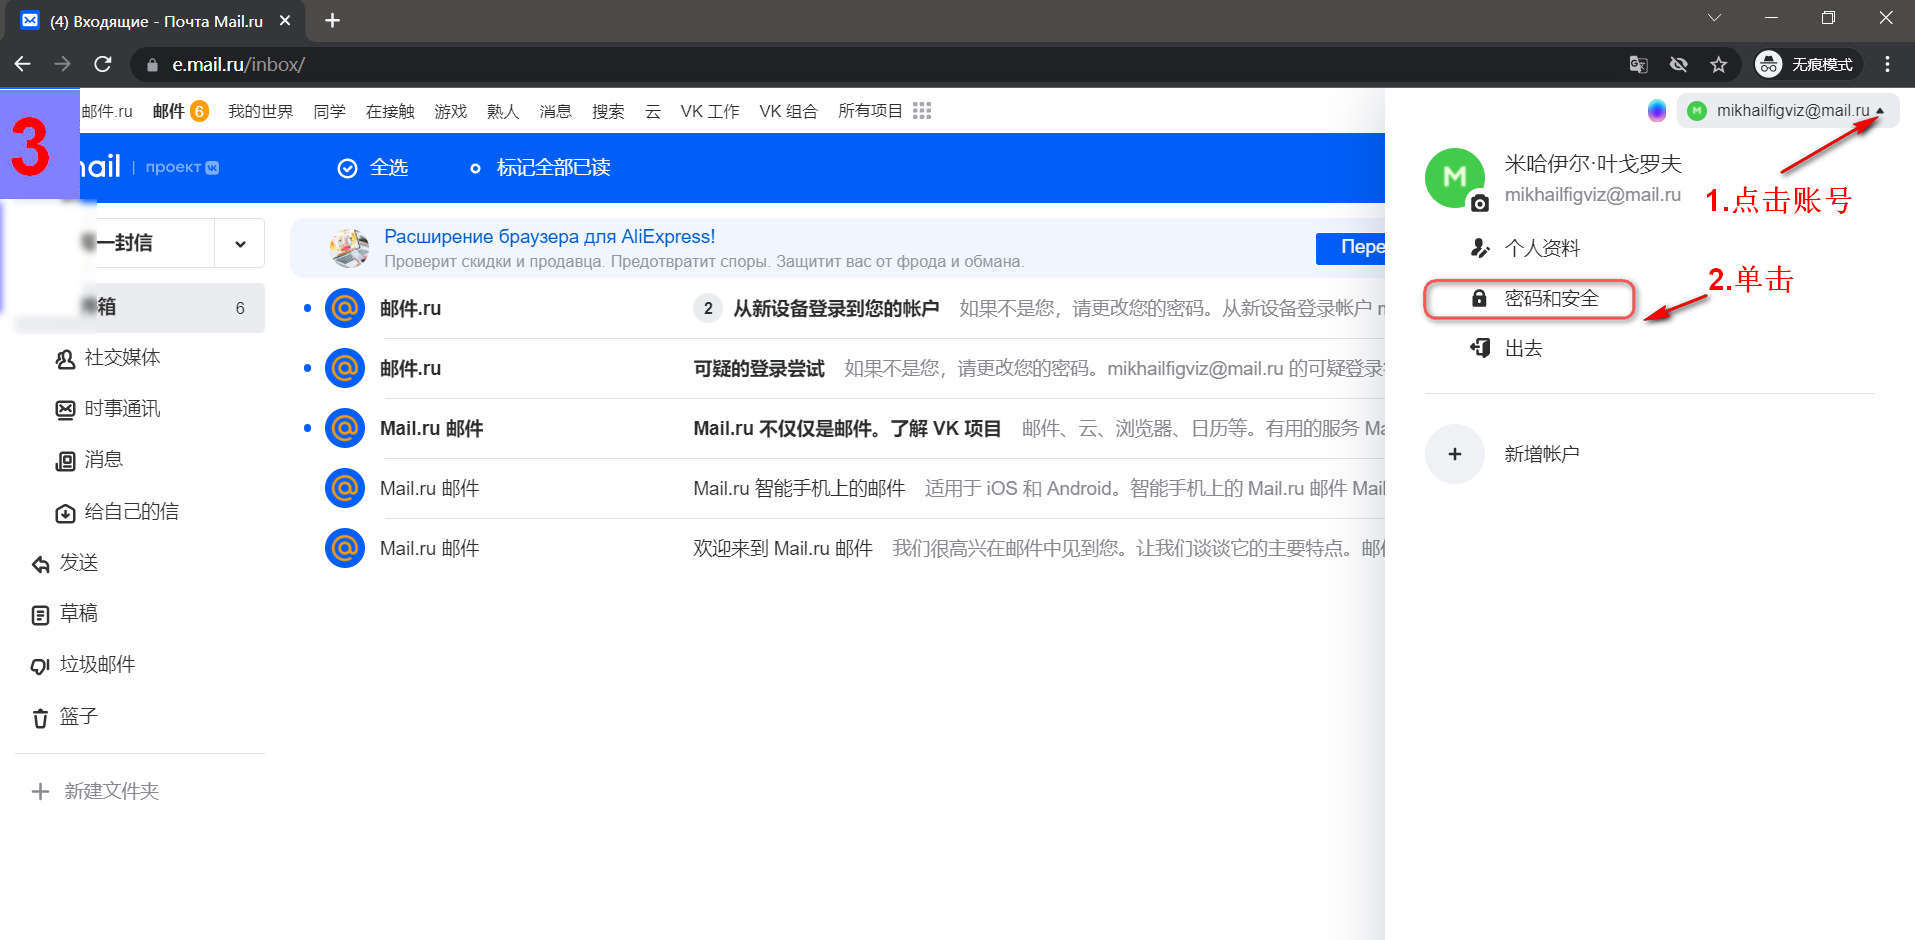Image resolution: width=1915 pixels, height=940 pixels.
Task: Click sender avatar of suspicious login email
Action: 345,368
